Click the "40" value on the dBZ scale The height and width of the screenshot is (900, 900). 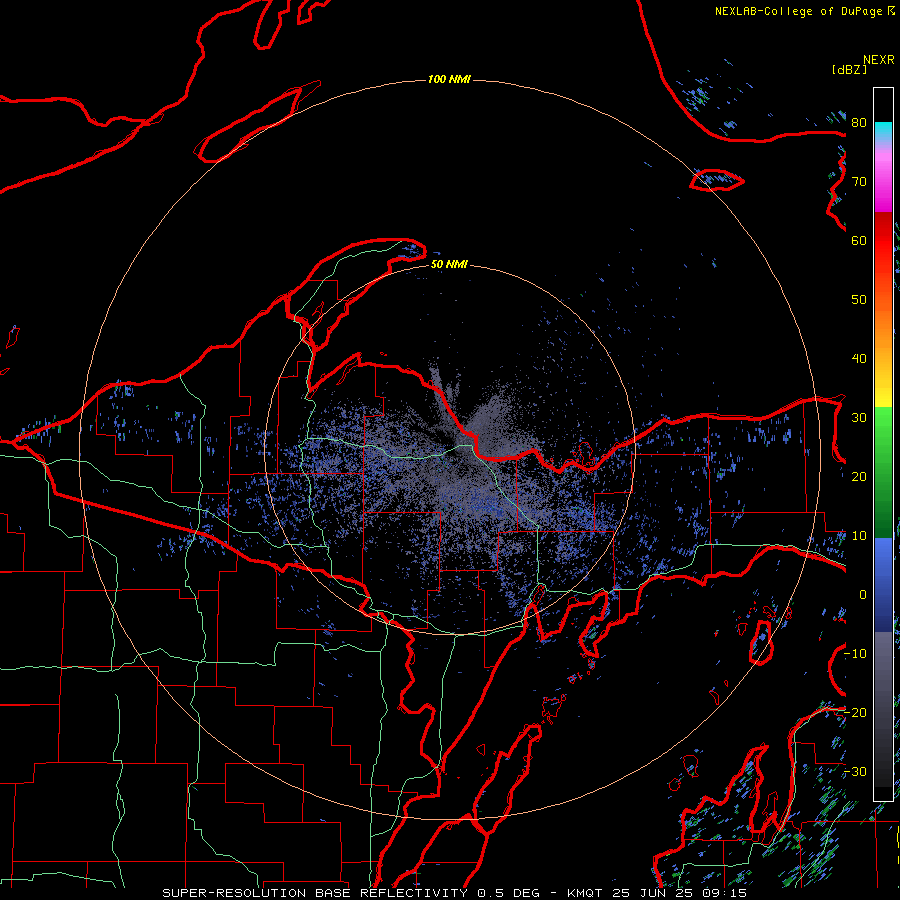click(x=859, y=359)
